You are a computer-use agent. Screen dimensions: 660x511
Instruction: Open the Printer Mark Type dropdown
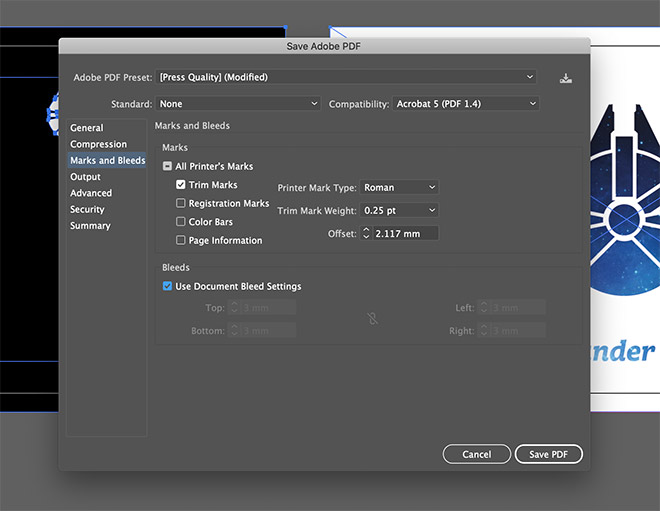pos(399,187)
